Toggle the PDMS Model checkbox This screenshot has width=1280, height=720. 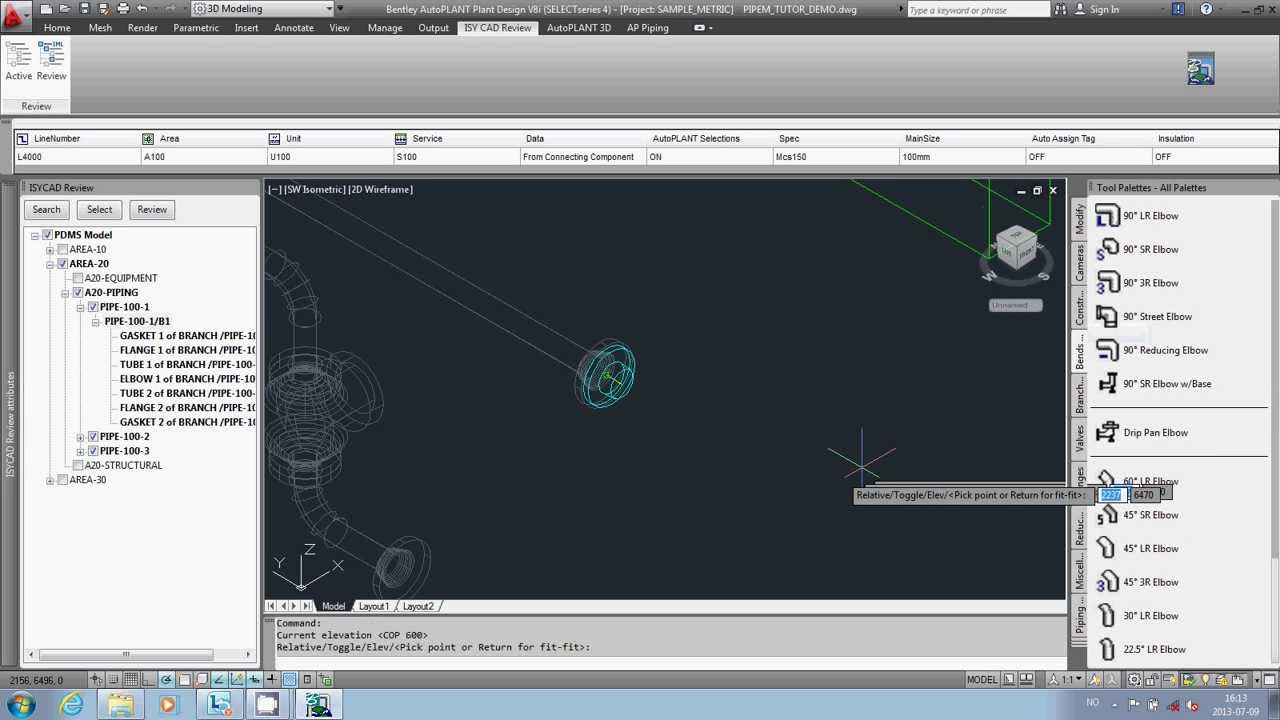pyautogui.click(x=47, y=235)
